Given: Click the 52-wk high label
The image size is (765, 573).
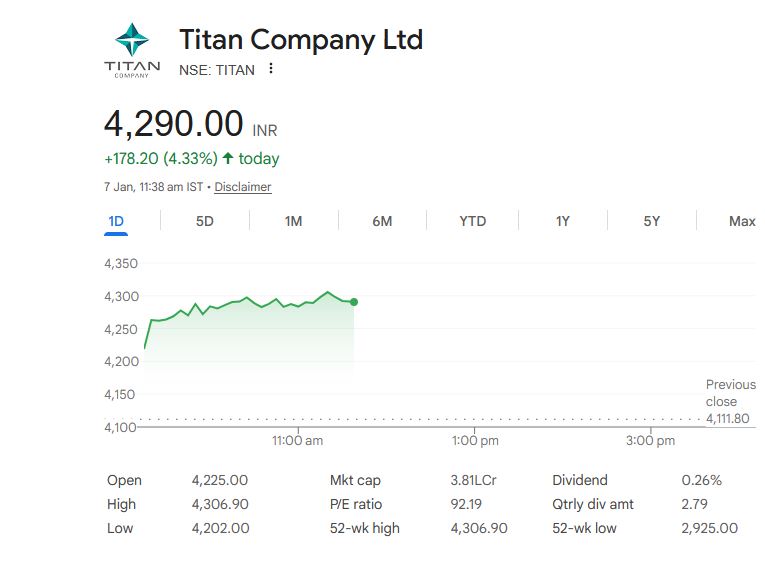Looking at the screenshot, I should click(364, 528).
